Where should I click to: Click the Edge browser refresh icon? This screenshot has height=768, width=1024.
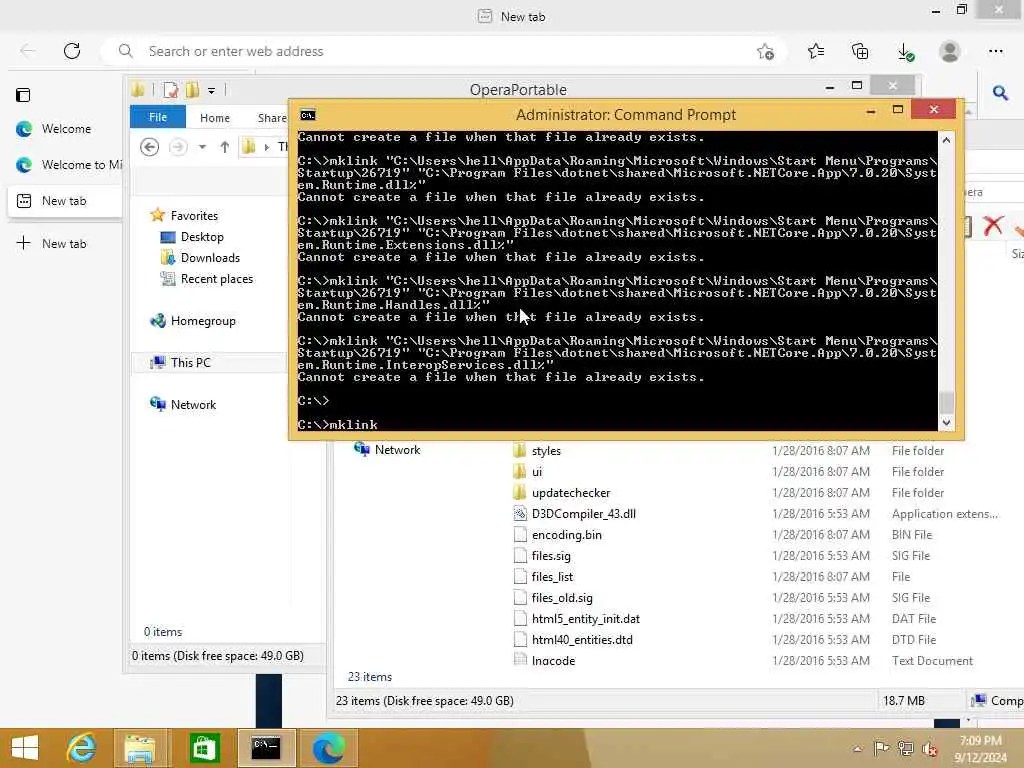point(72,51)
